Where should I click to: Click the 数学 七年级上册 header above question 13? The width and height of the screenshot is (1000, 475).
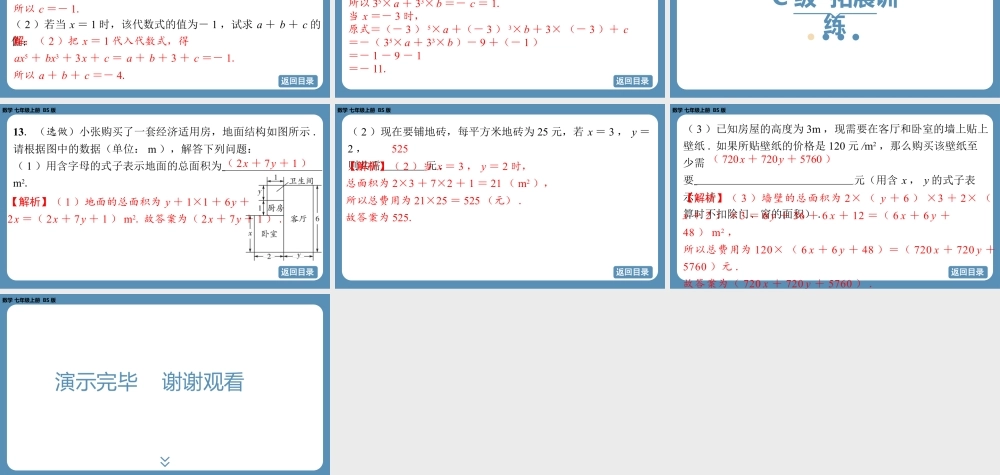pos(28,110)
